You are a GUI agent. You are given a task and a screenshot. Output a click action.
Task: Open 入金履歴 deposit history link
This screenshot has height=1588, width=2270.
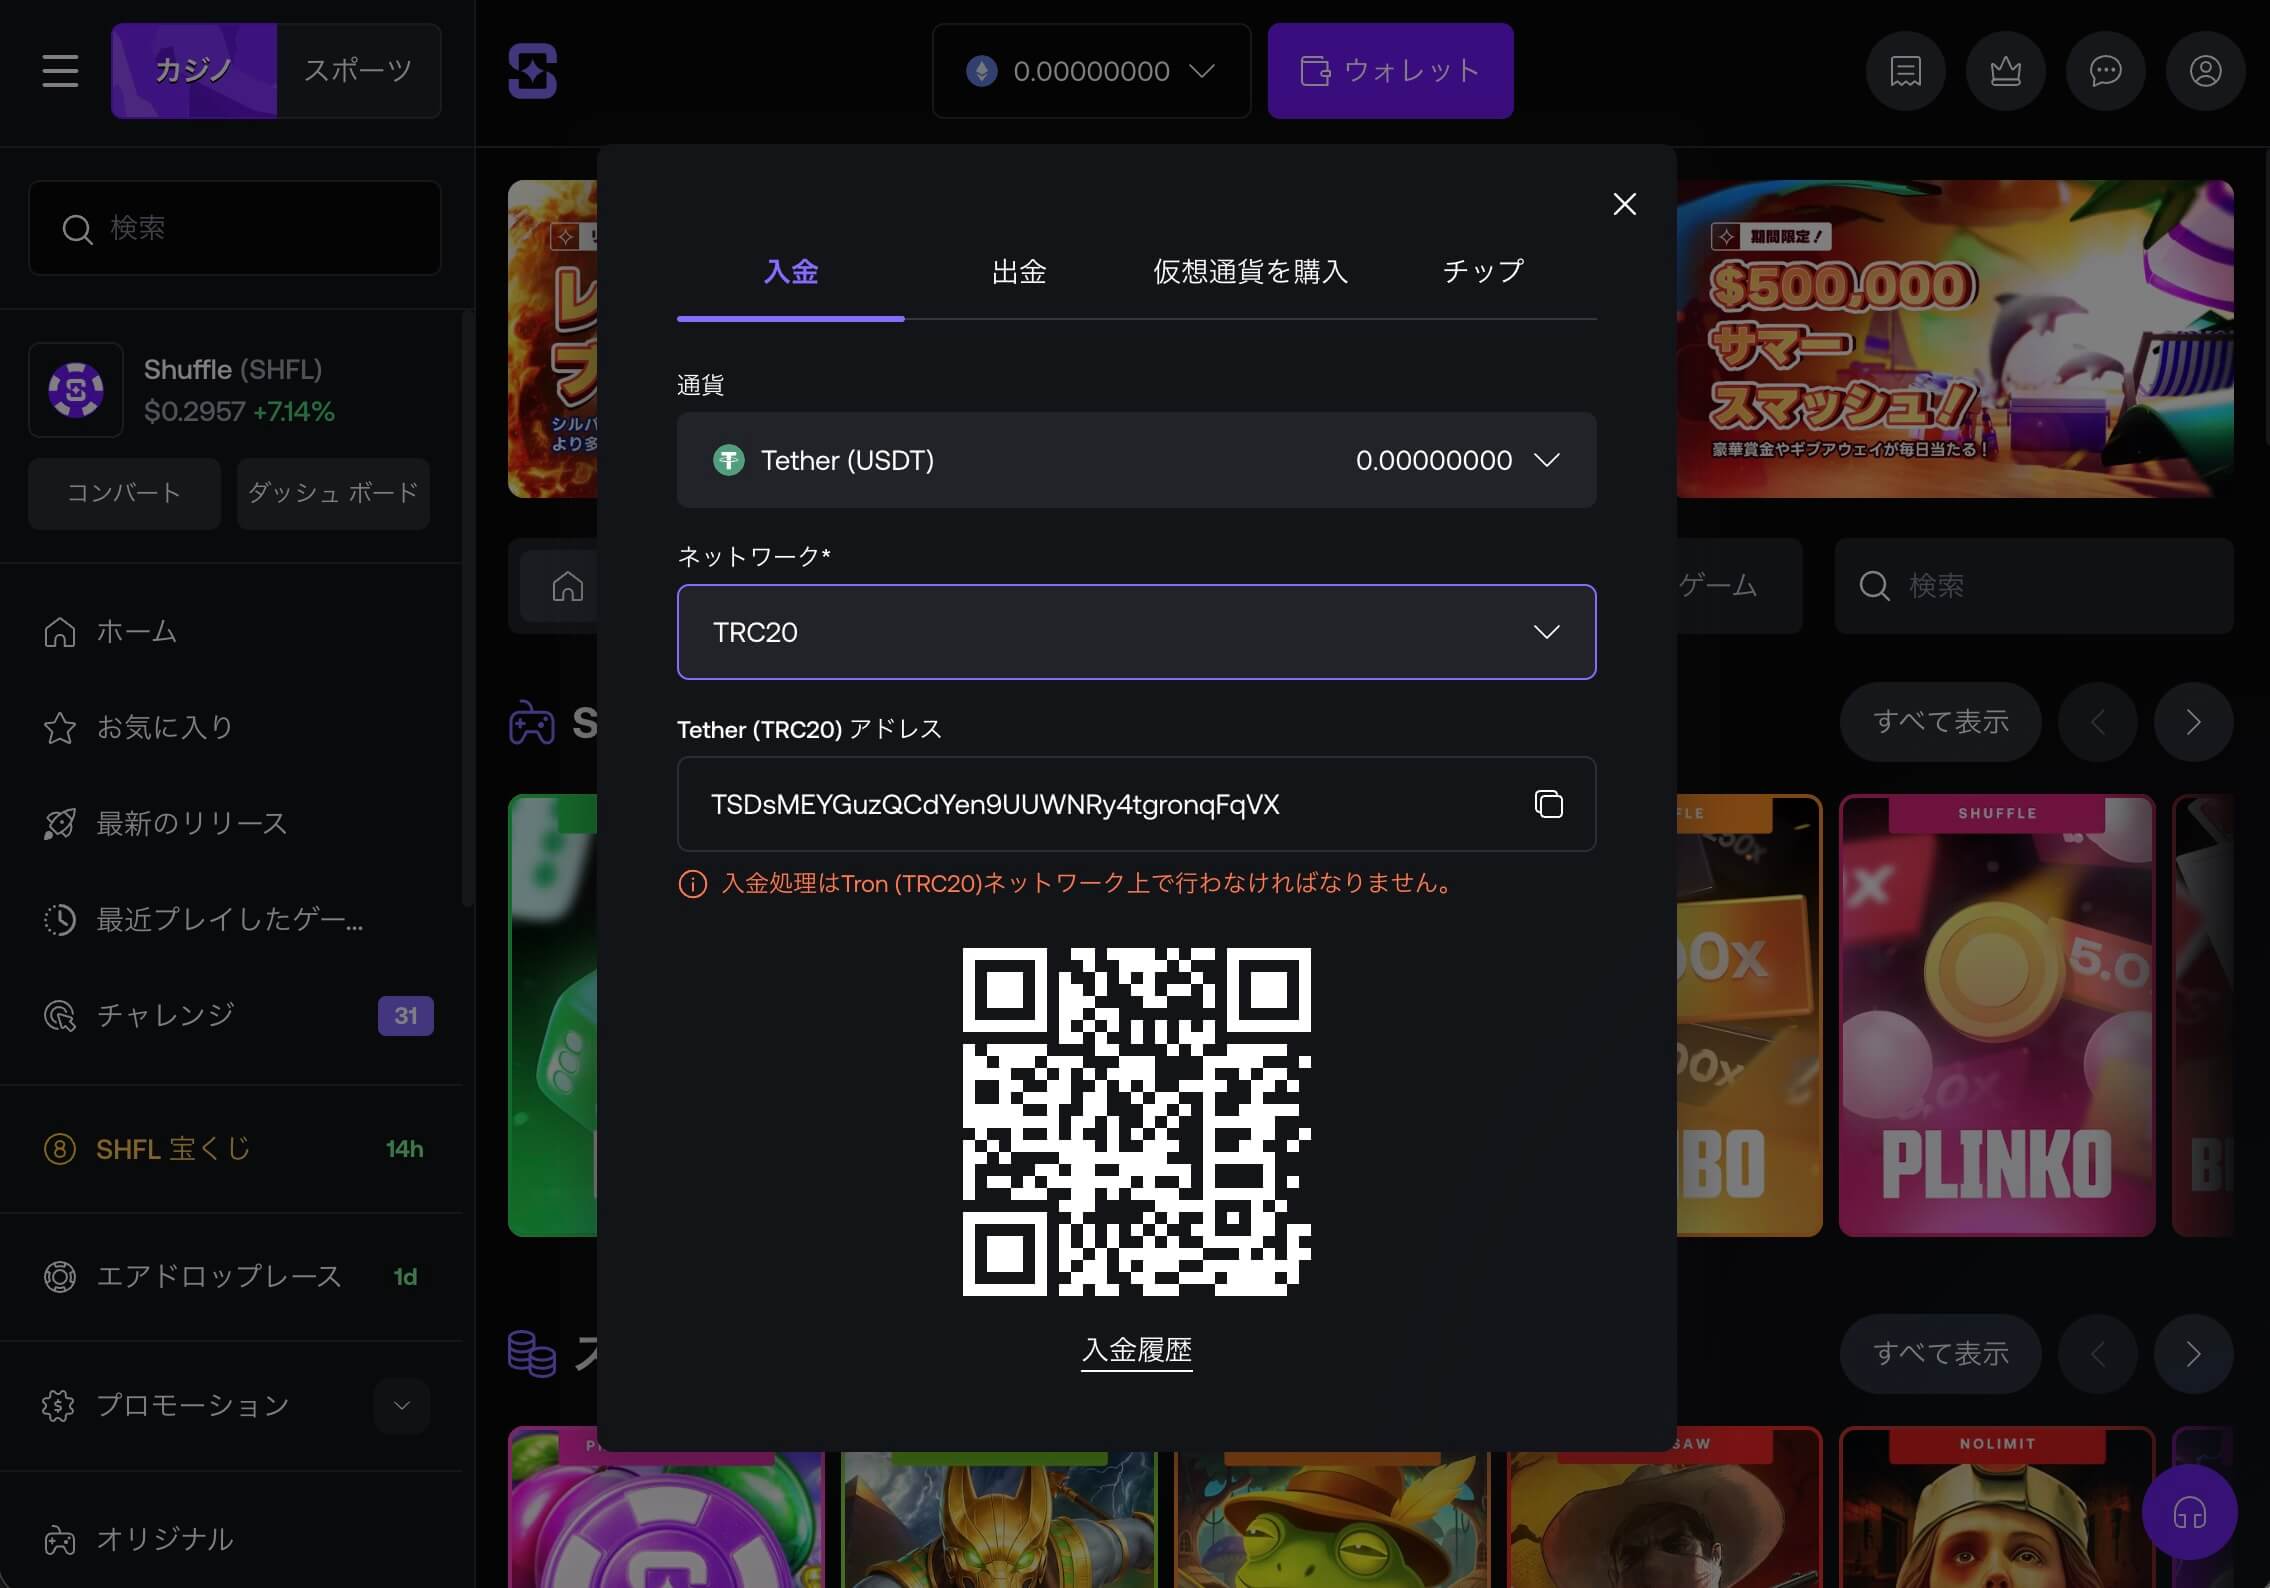click(1136, 1350)
